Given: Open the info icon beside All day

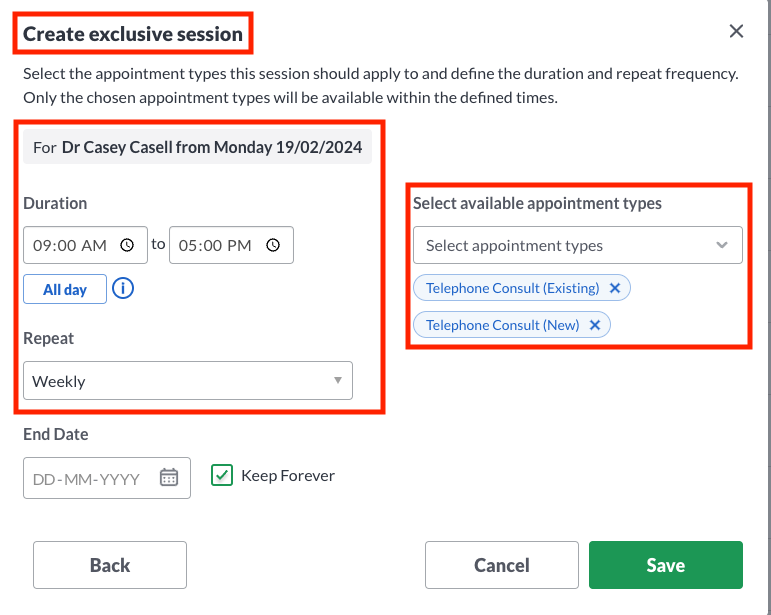Looking at the screenshot, I should tap(123, 288).
